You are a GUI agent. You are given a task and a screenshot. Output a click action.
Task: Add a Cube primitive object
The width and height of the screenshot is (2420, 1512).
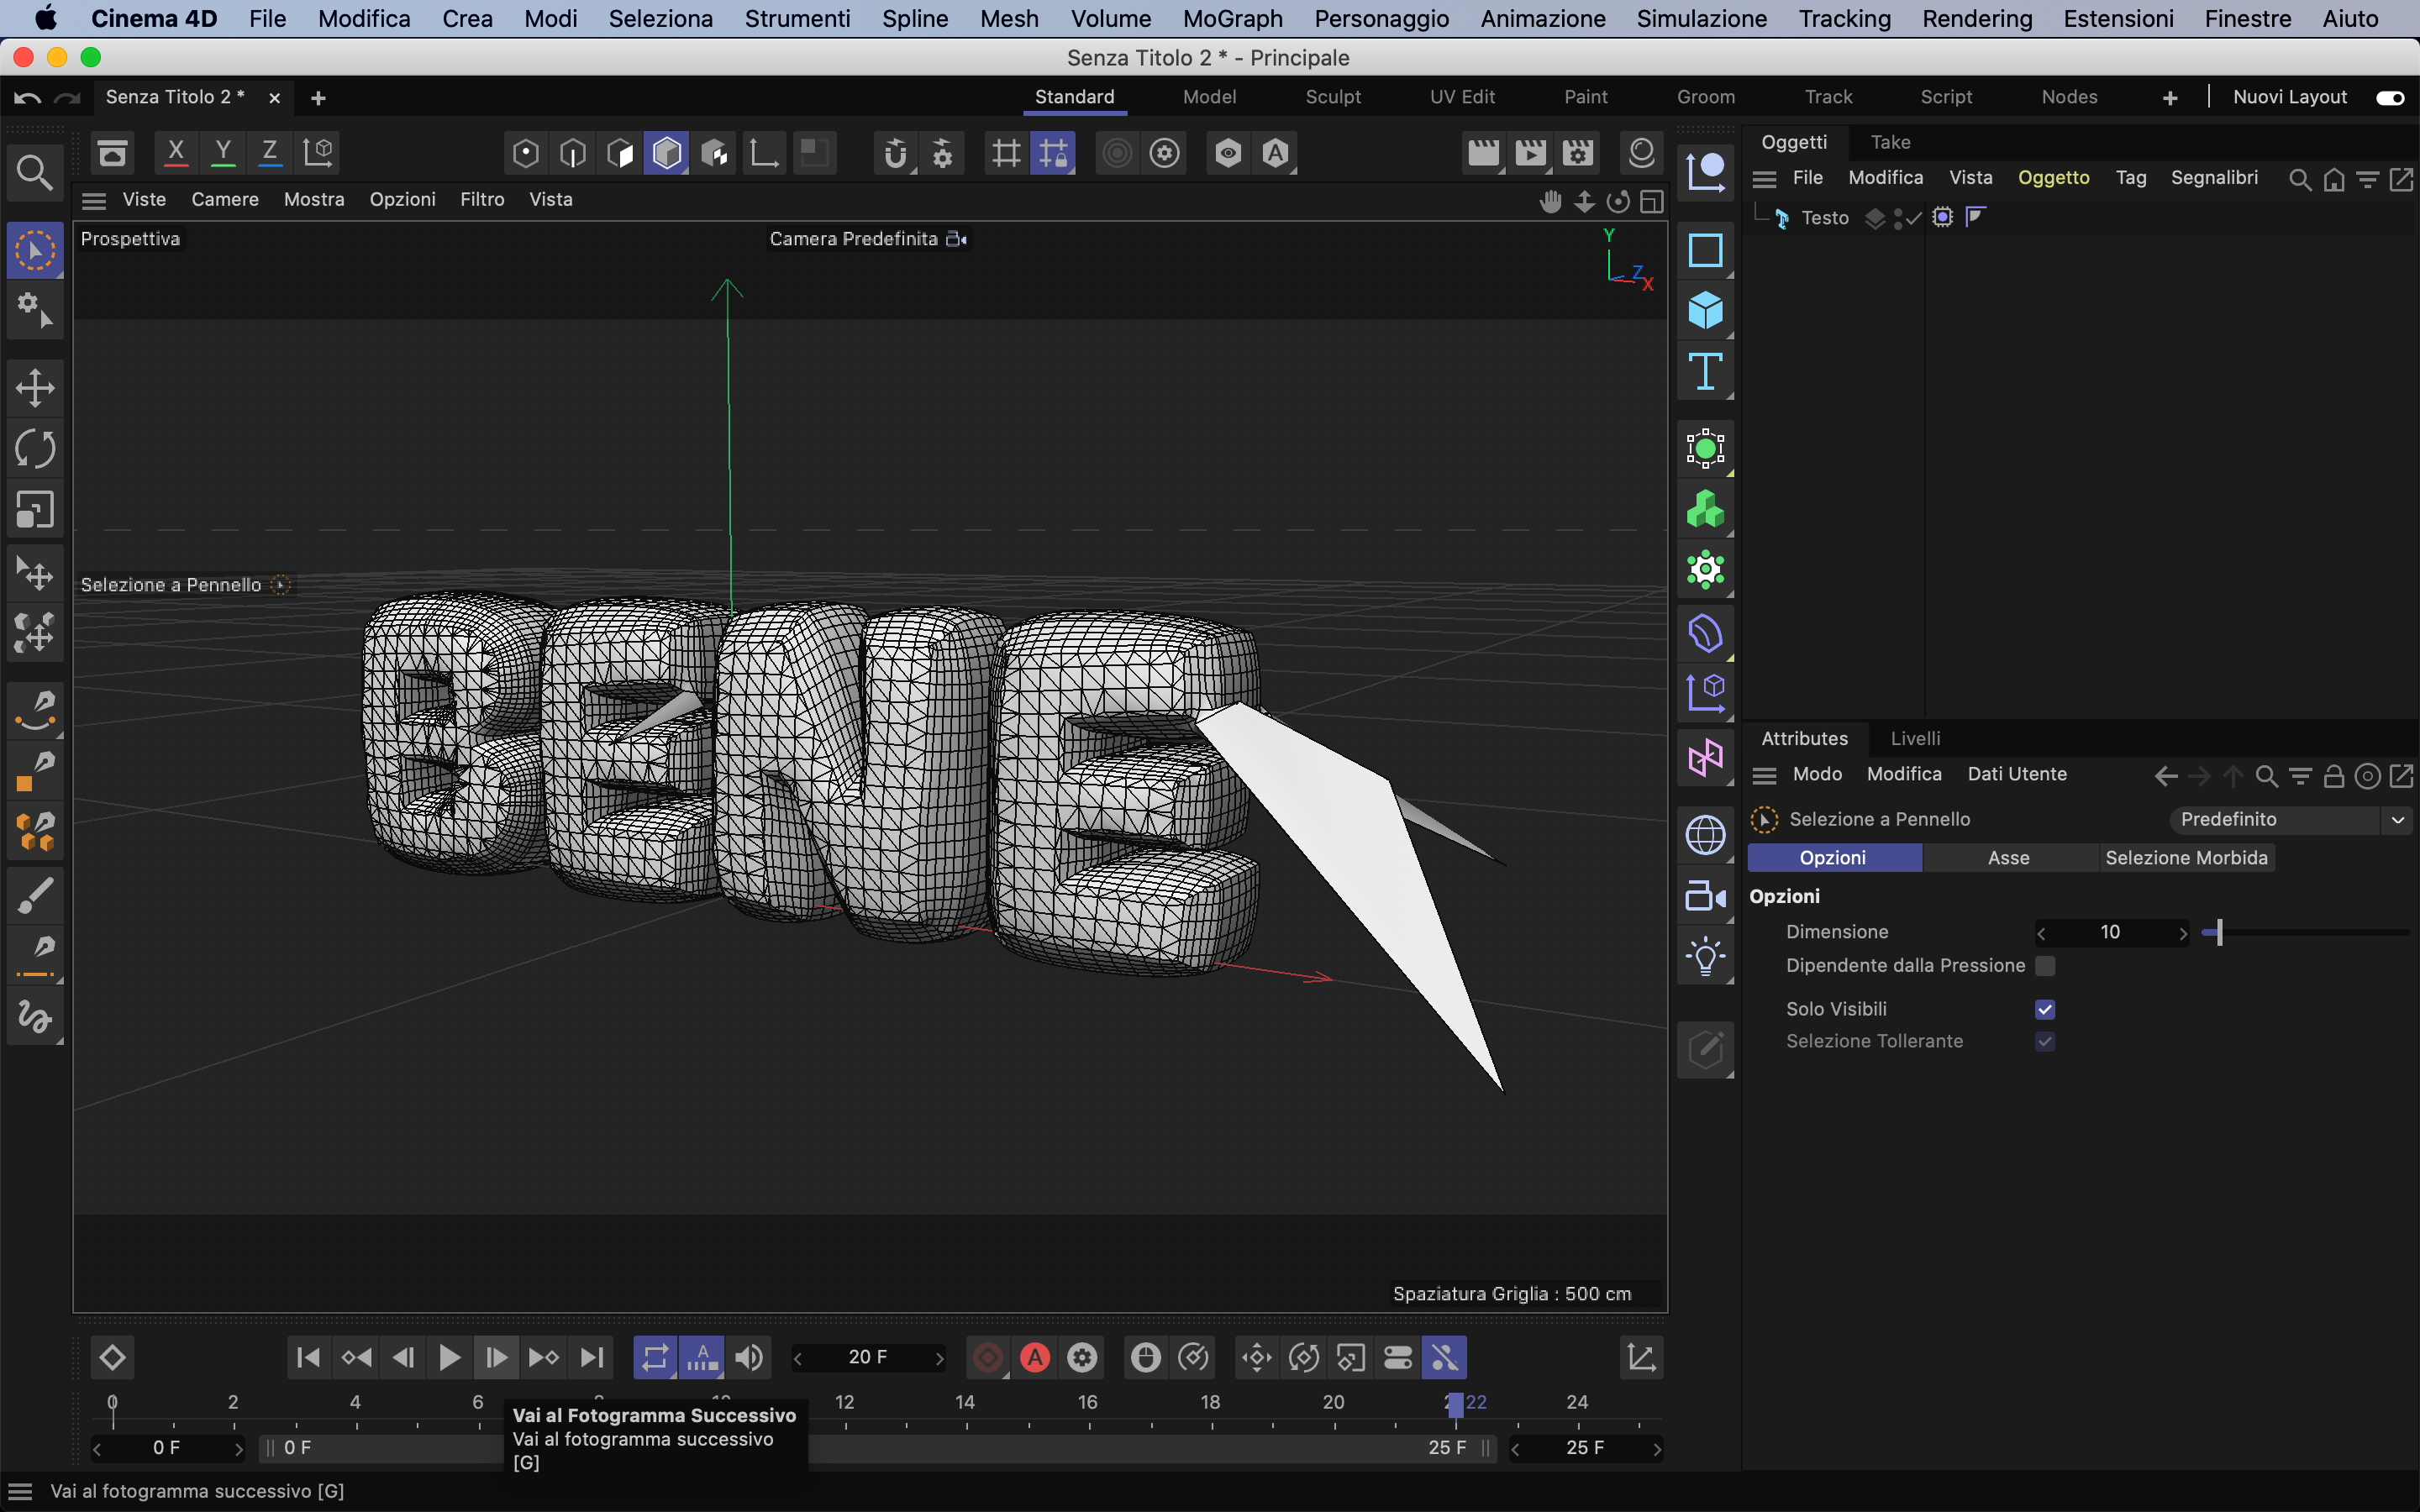(x=1705, y=311)
